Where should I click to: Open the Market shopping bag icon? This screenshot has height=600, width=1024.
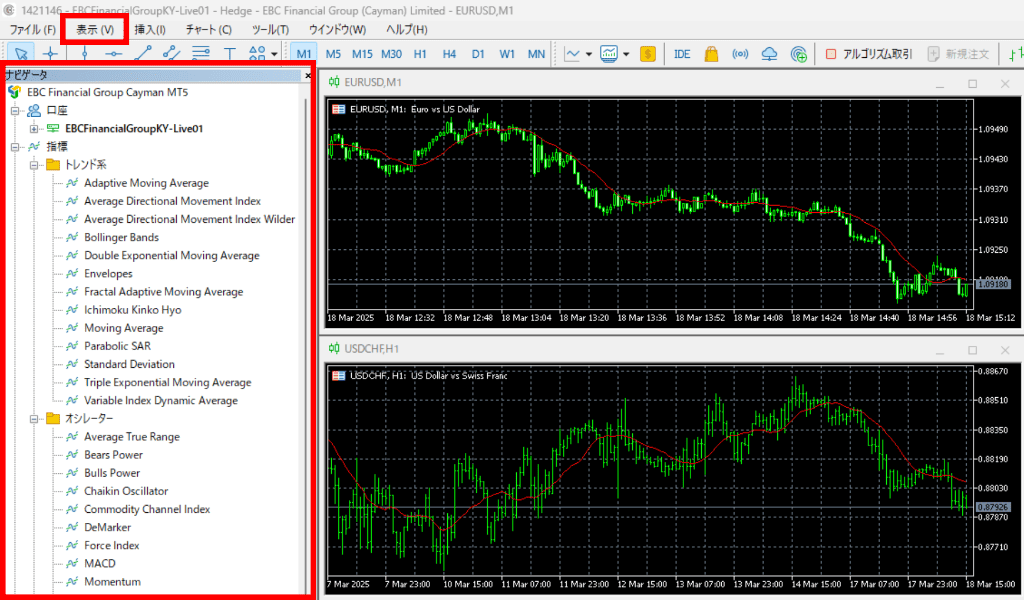click(711, 54)
